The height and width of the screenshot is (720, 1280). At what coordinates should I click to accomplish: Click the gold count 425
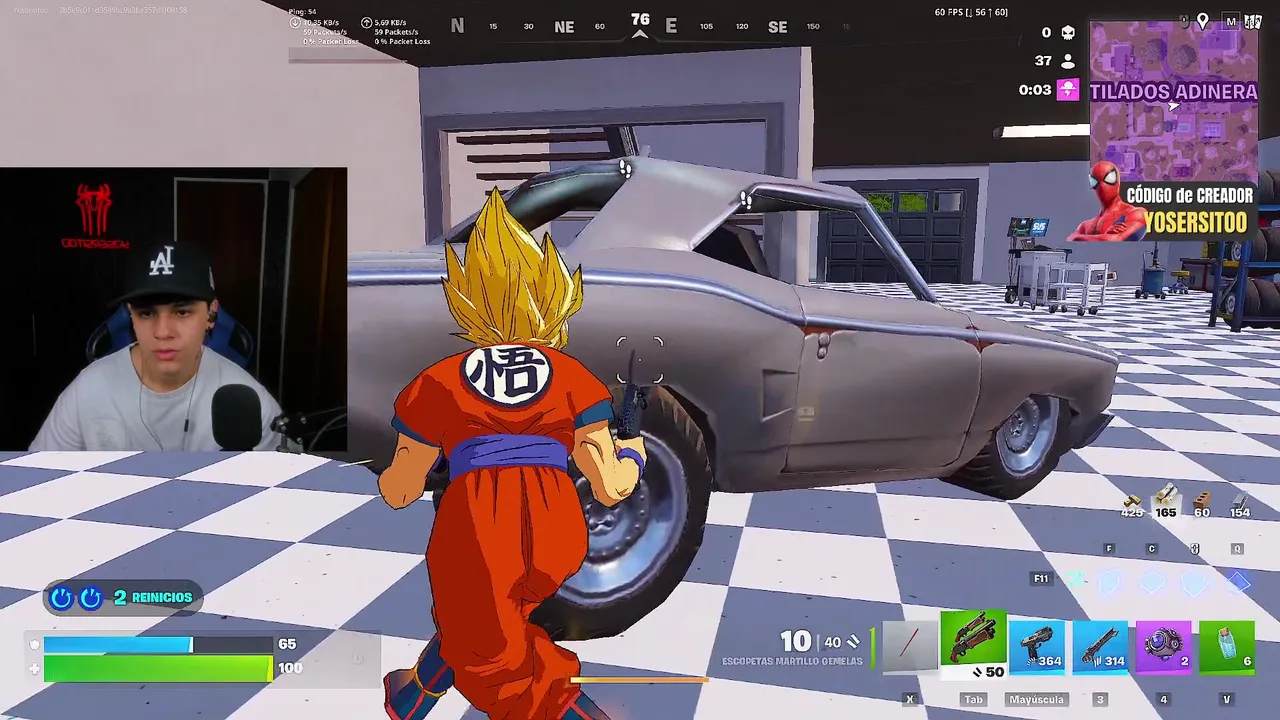click(1132, 512)
